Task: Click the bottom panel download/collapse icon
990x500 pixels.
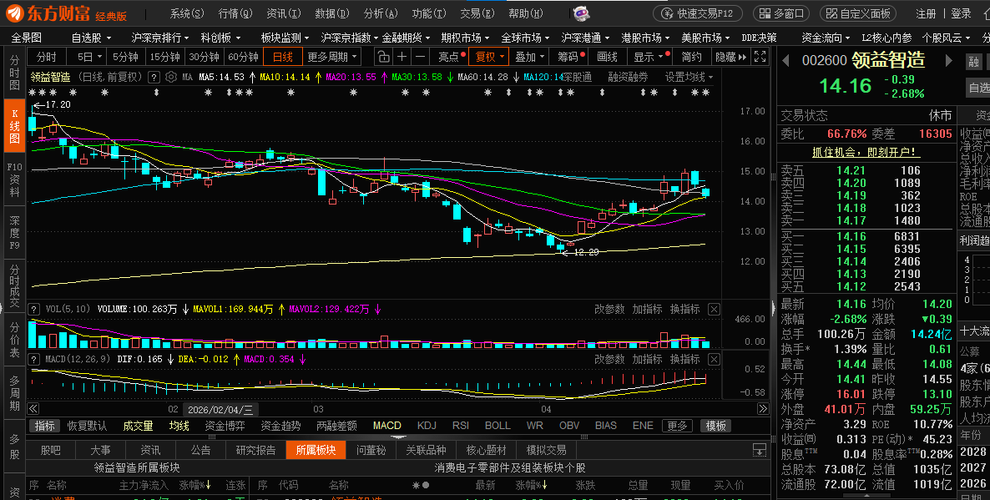Action: click(760, 450)
